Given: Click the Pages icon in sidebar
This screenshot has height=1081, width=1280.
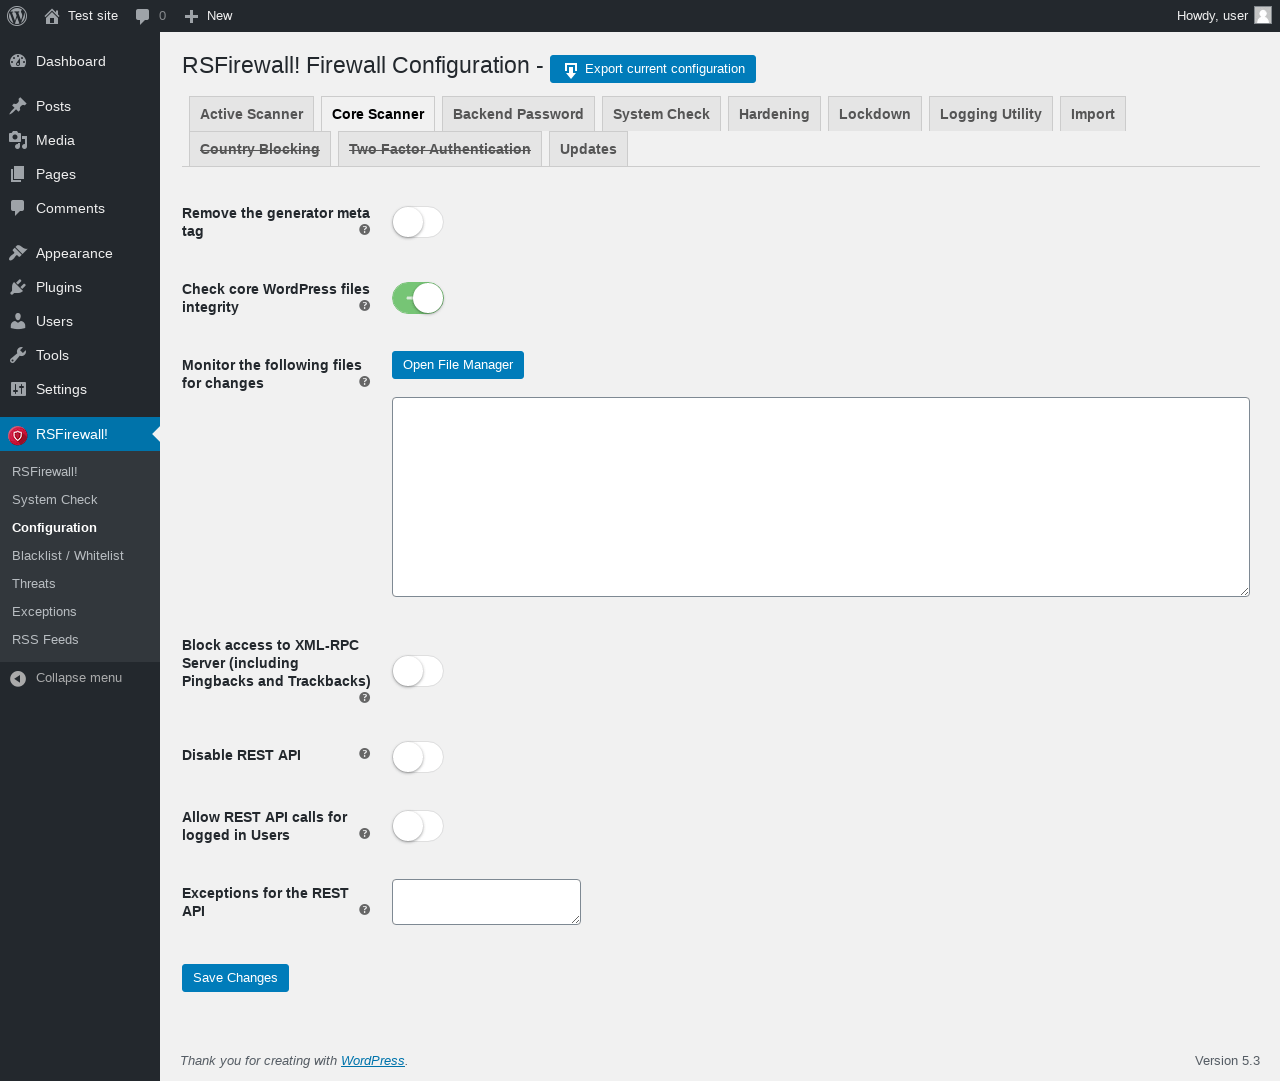Looking at the screenshot, I should [18, 174].
